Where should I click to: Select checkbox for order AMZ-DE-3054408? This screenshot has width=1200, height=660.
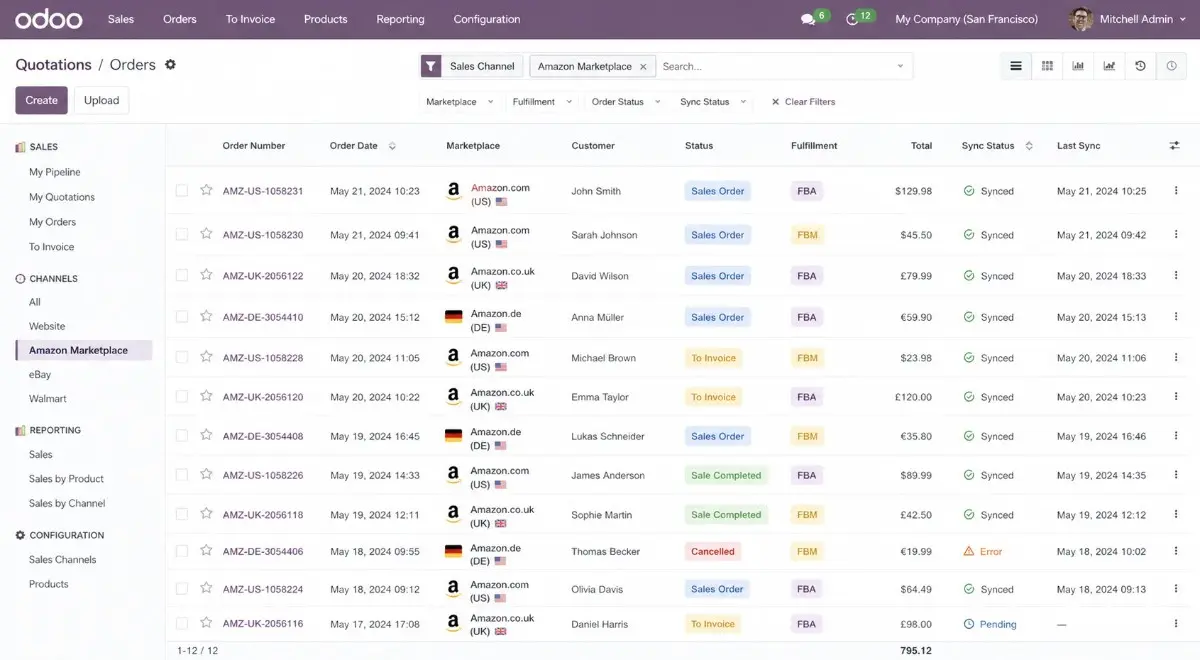[x=182, y=436]
